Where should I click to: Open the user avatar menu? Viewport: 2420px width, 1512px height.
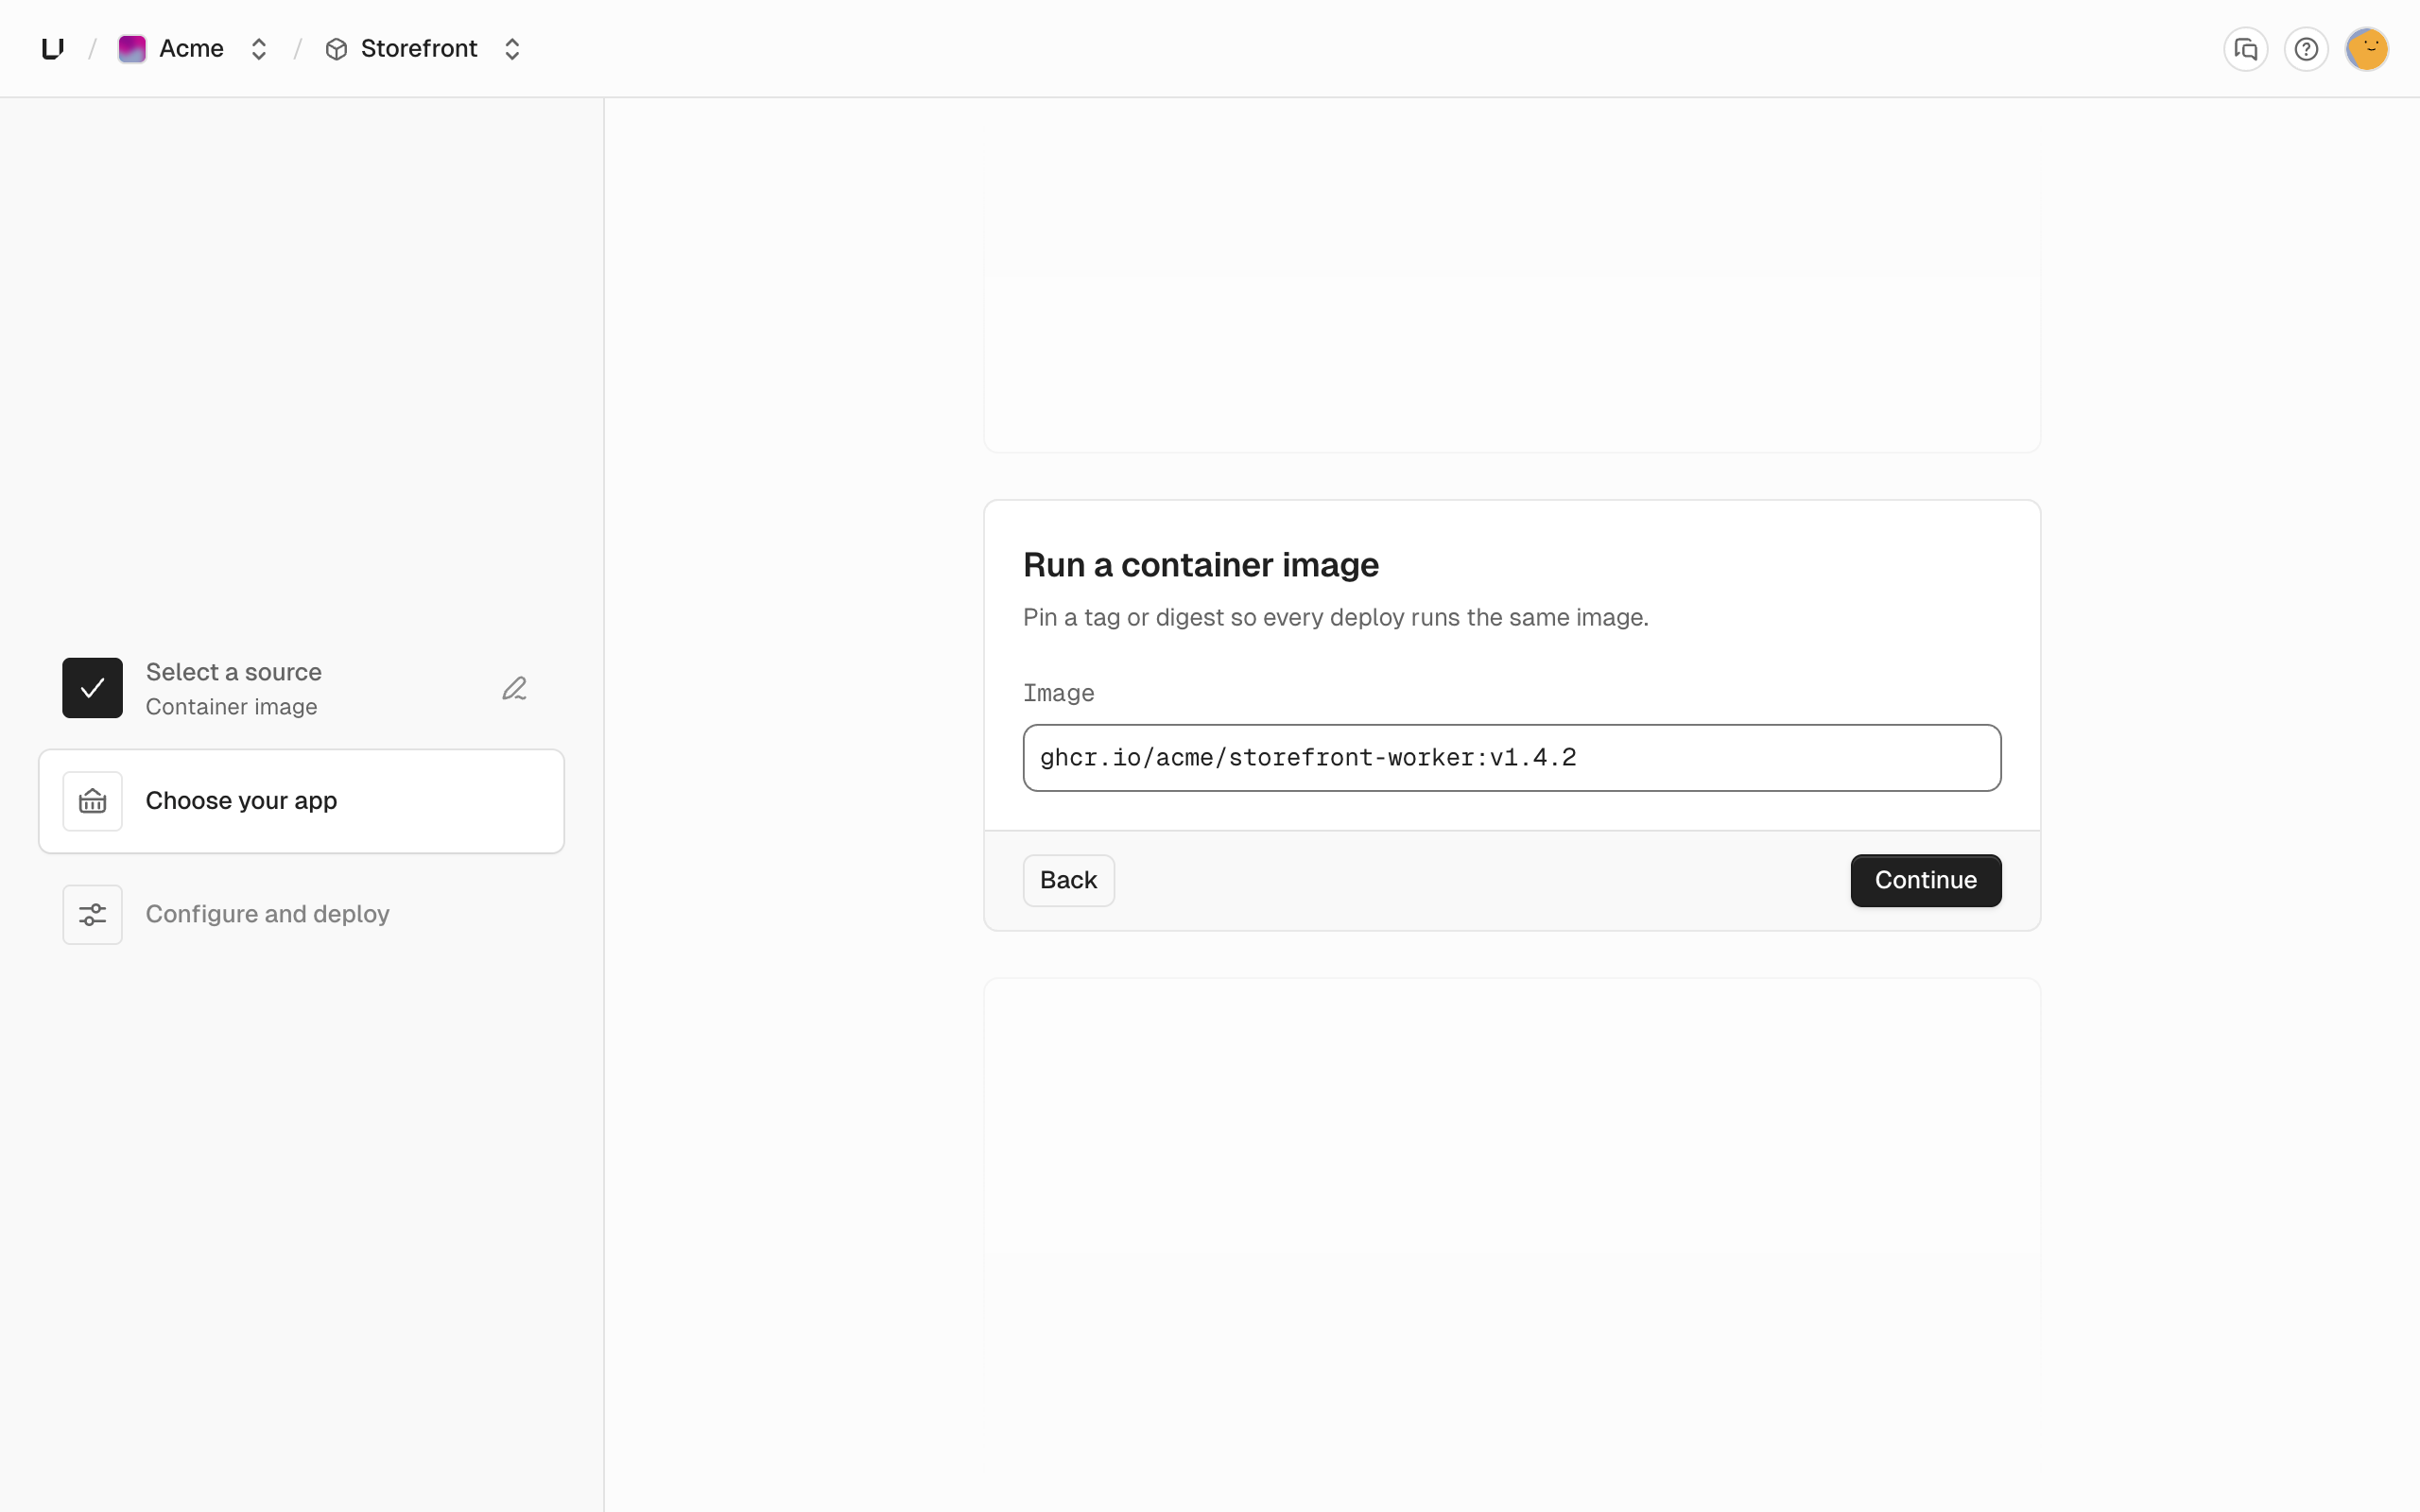[2367, 48]
